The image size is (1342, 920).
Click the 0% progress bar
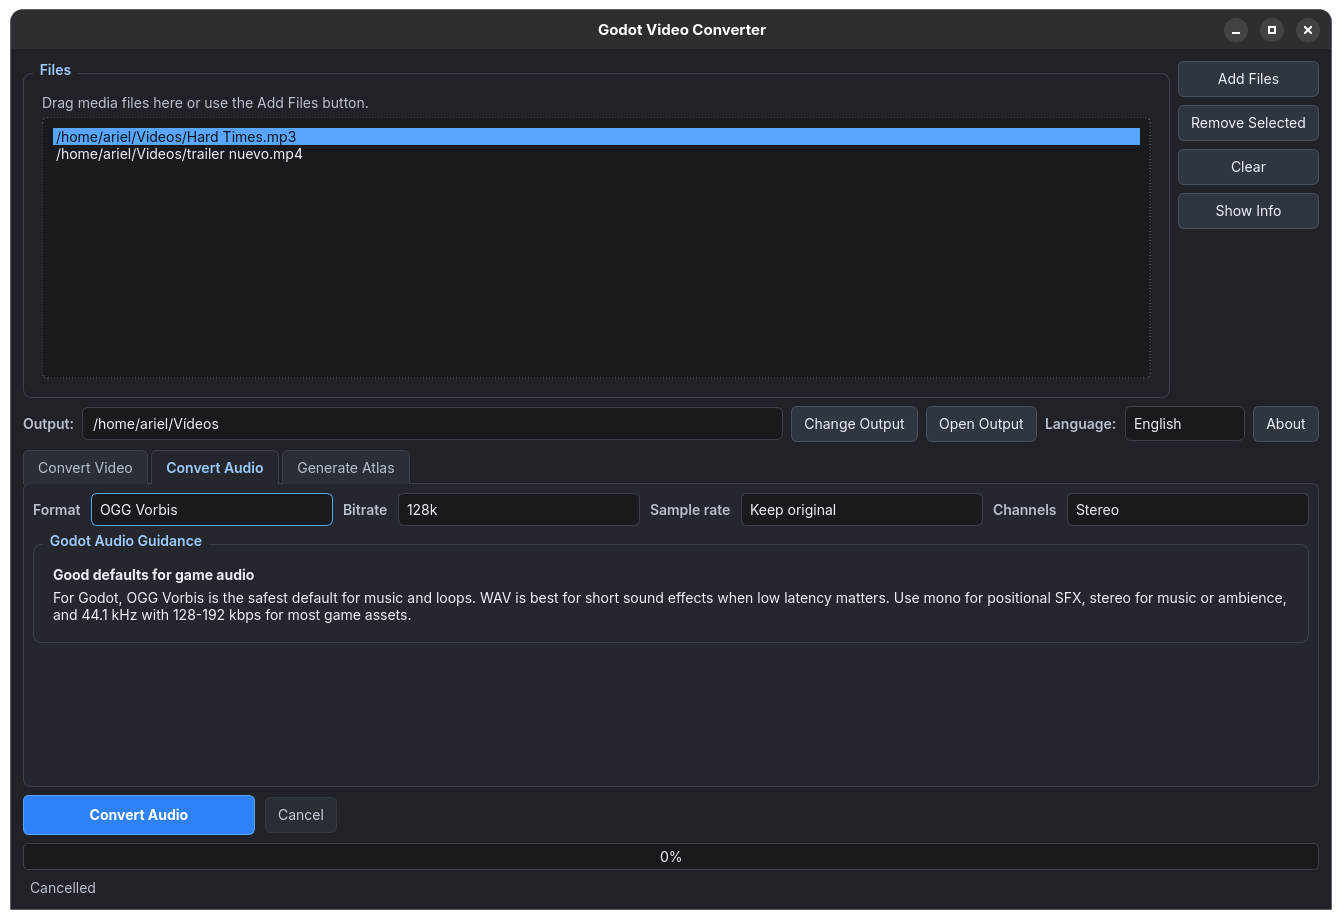pos(671,857)
